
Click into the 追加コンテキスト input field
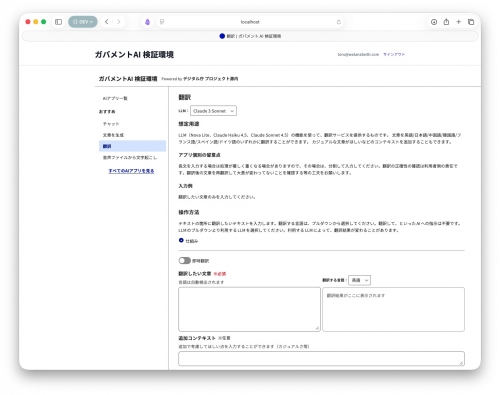tap(321, 359)
